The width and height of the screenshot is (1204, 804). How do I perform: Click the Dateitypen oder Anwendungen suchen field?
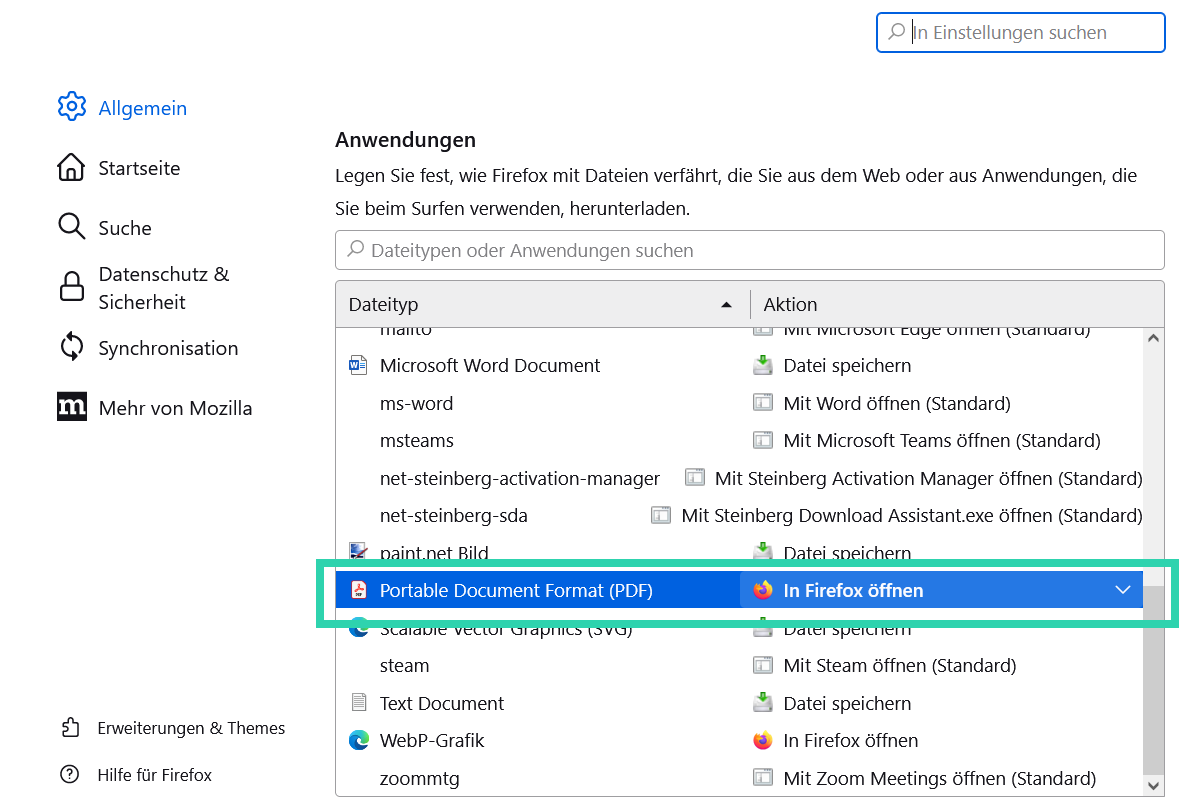pos(750,250)
